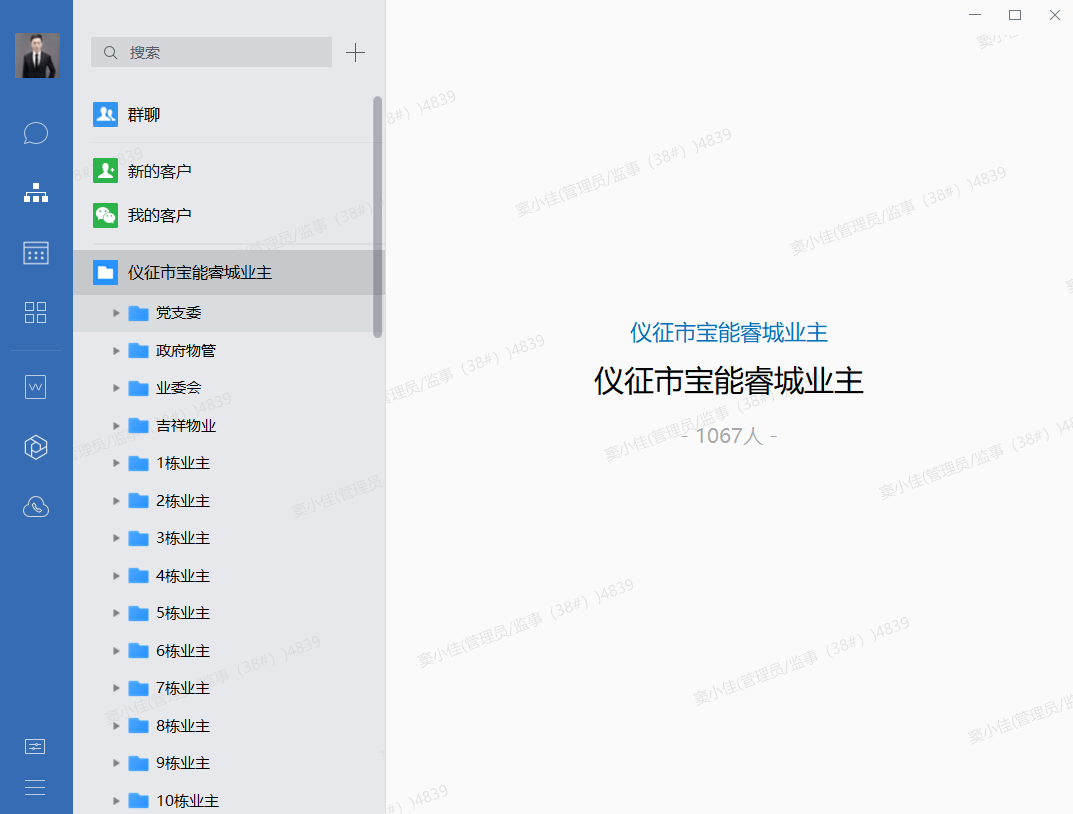Expand the 2栋业主 folder arrow

pos(116,501)
